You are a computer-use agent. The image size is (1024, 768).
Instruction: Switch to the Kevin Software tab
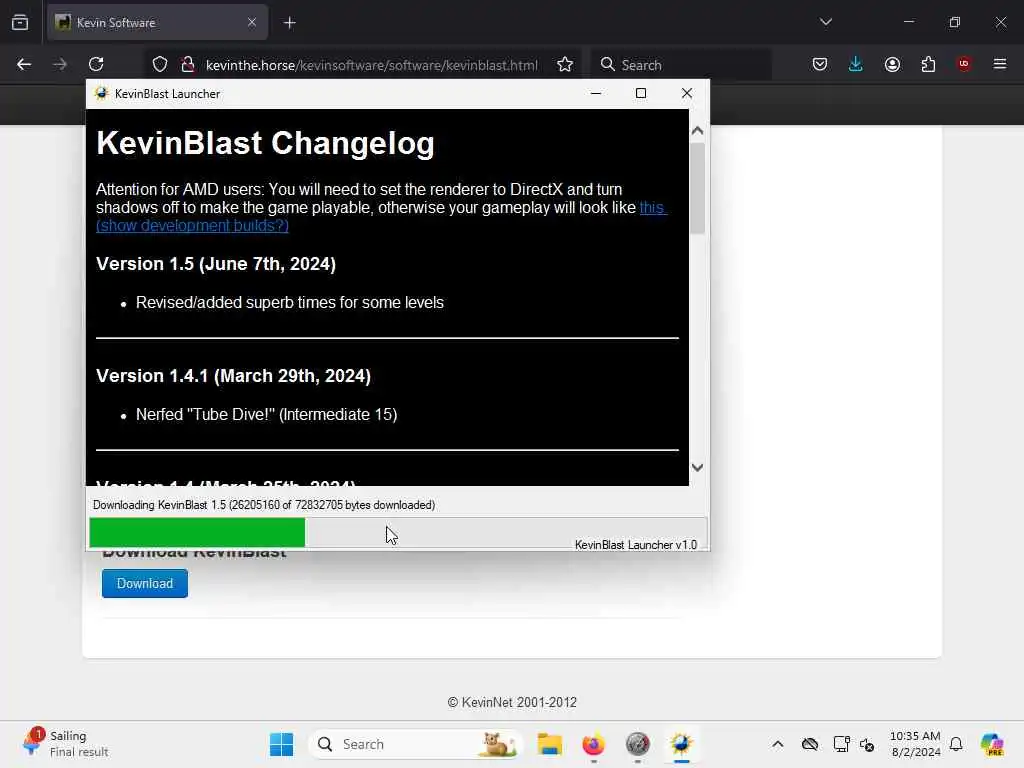pyautogui.click(x=157, y=23)
